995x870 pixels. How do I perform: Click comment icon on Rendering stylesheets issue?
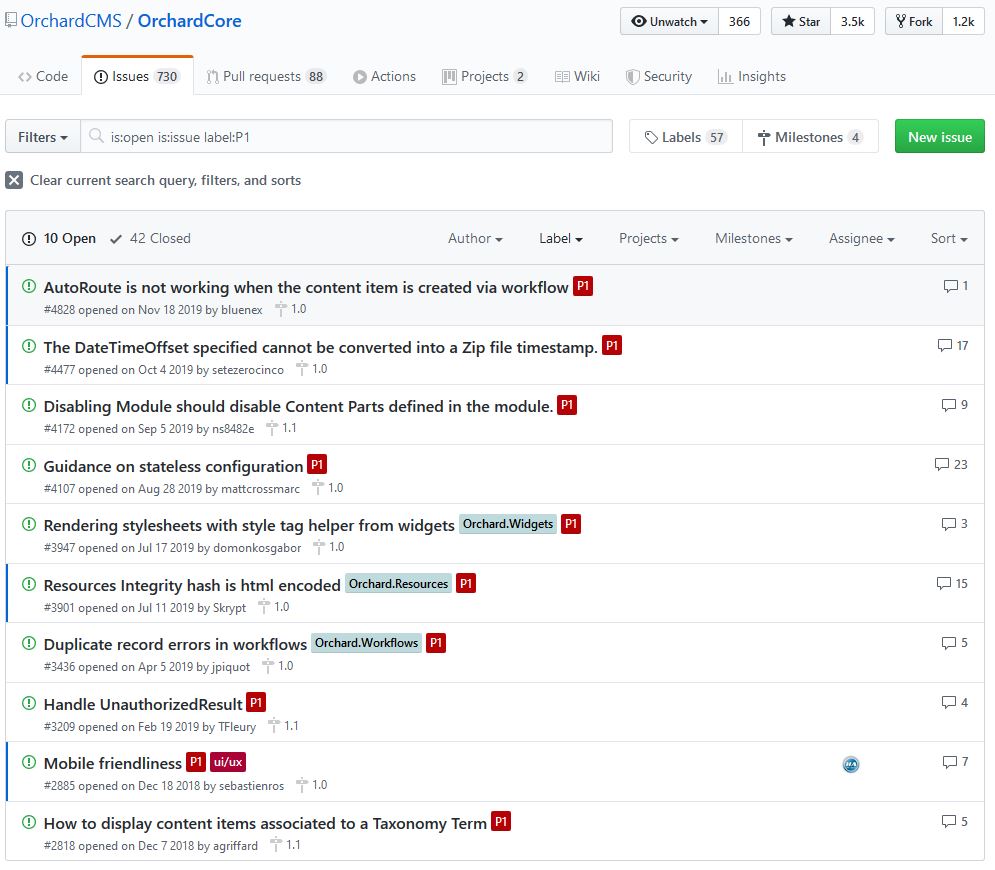[949, 524]
